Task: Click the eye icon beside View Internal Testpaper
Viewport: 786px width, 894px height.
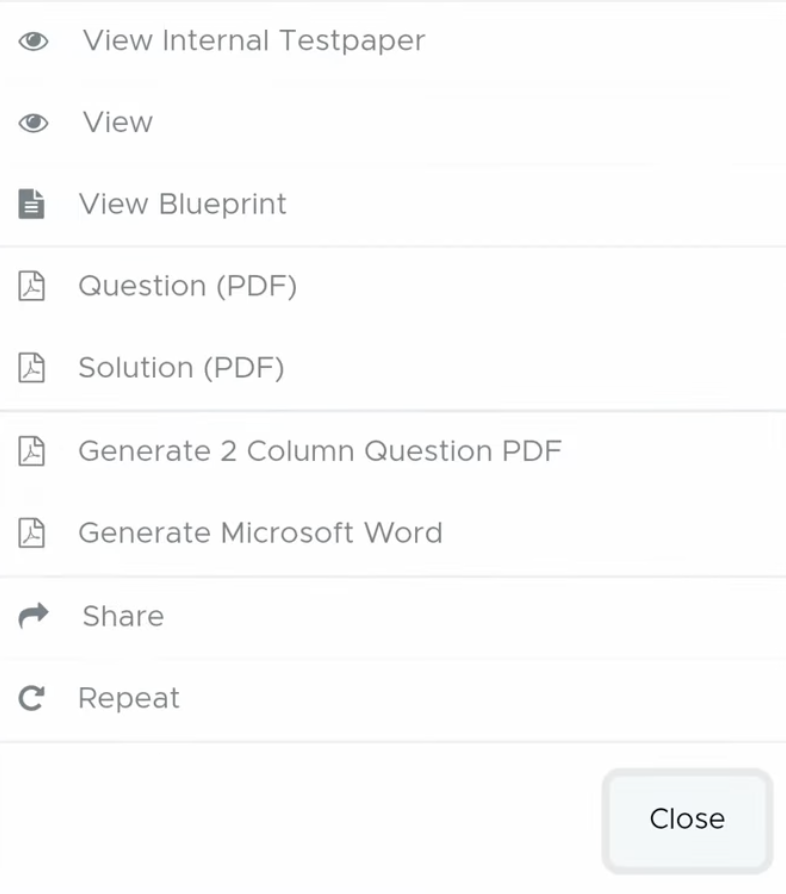Action: pos(33,41)
